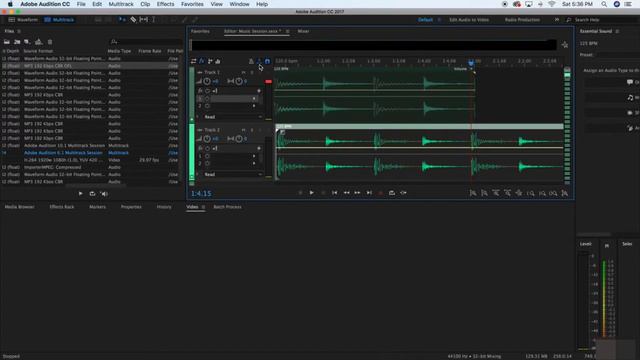Viewport: 640px width, 360px height.
Task: Select the Razor tool in the toolbar
Action: pyautogui.click(x=133, y=19)
